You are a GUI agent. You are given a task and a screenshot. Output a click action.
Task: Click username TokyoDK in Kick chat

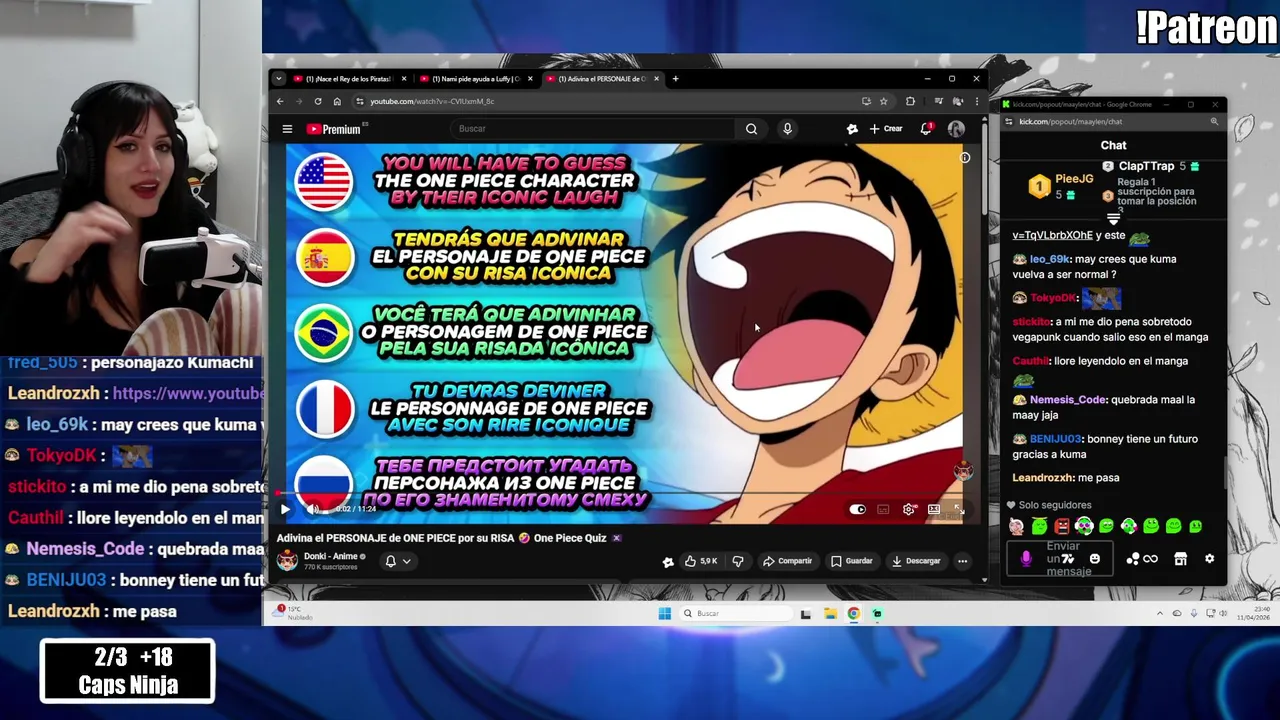[x=1054, y=298]
